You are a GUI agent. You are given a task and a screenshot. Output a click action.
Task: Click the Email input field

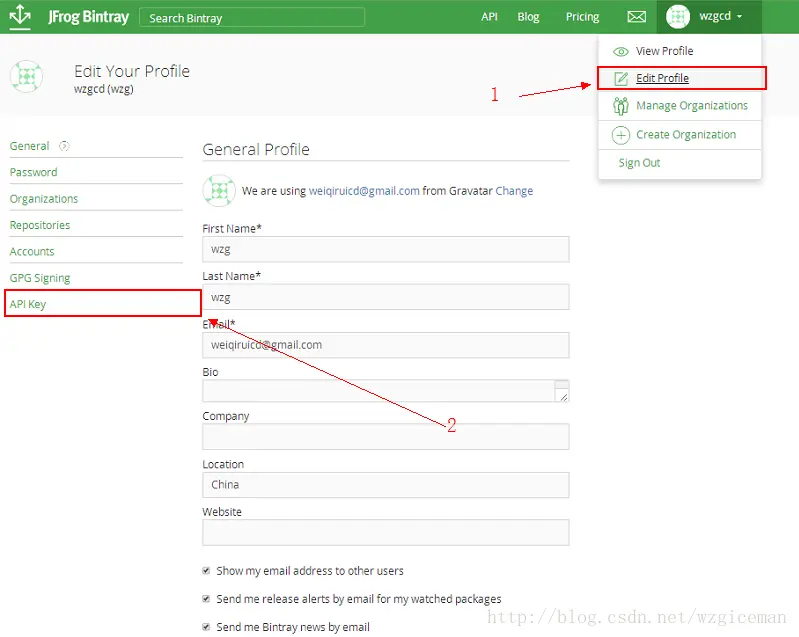click(x=386, y=345)
